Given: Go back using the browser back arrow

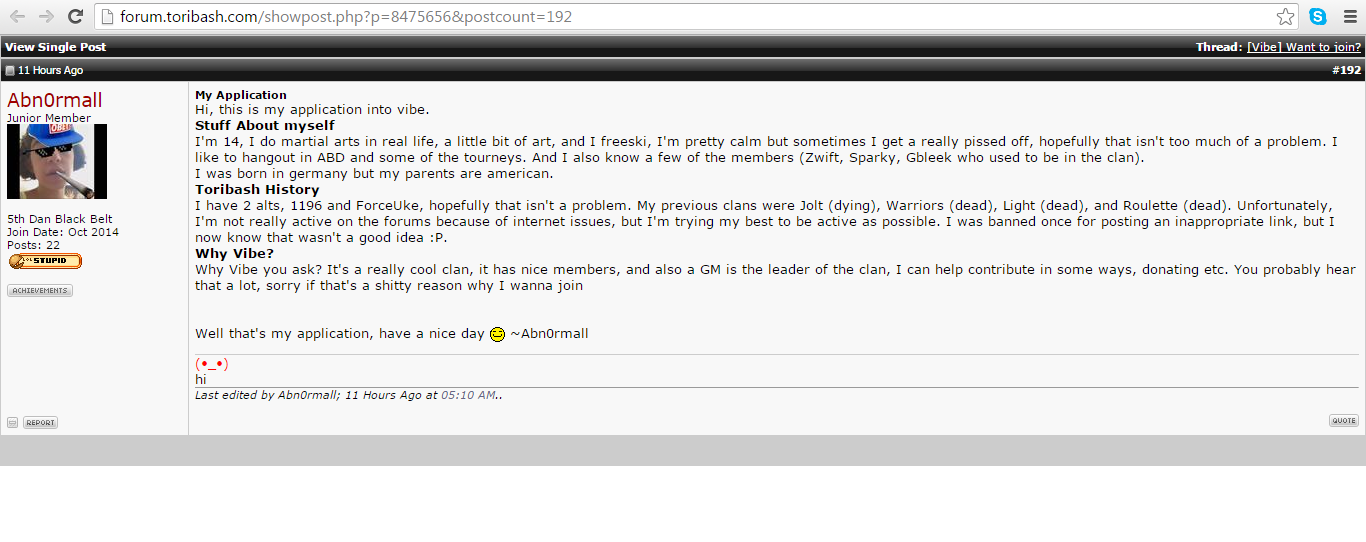Looking at the screenshot, I should (17, 16).
